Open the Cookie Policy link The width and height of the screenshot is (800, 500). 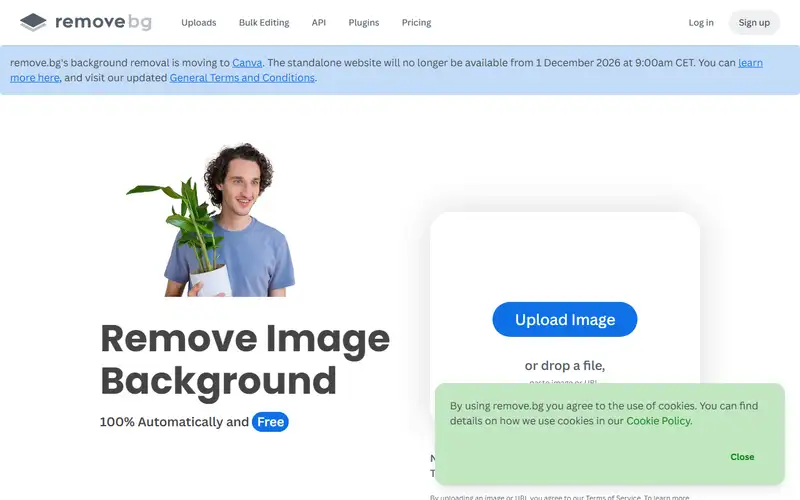coord(658,421)
